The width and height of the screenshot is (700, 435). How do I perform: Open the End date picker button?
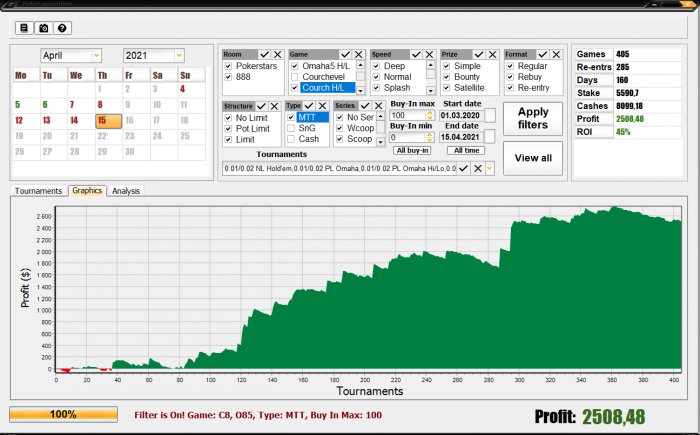[x=490, y=137]
